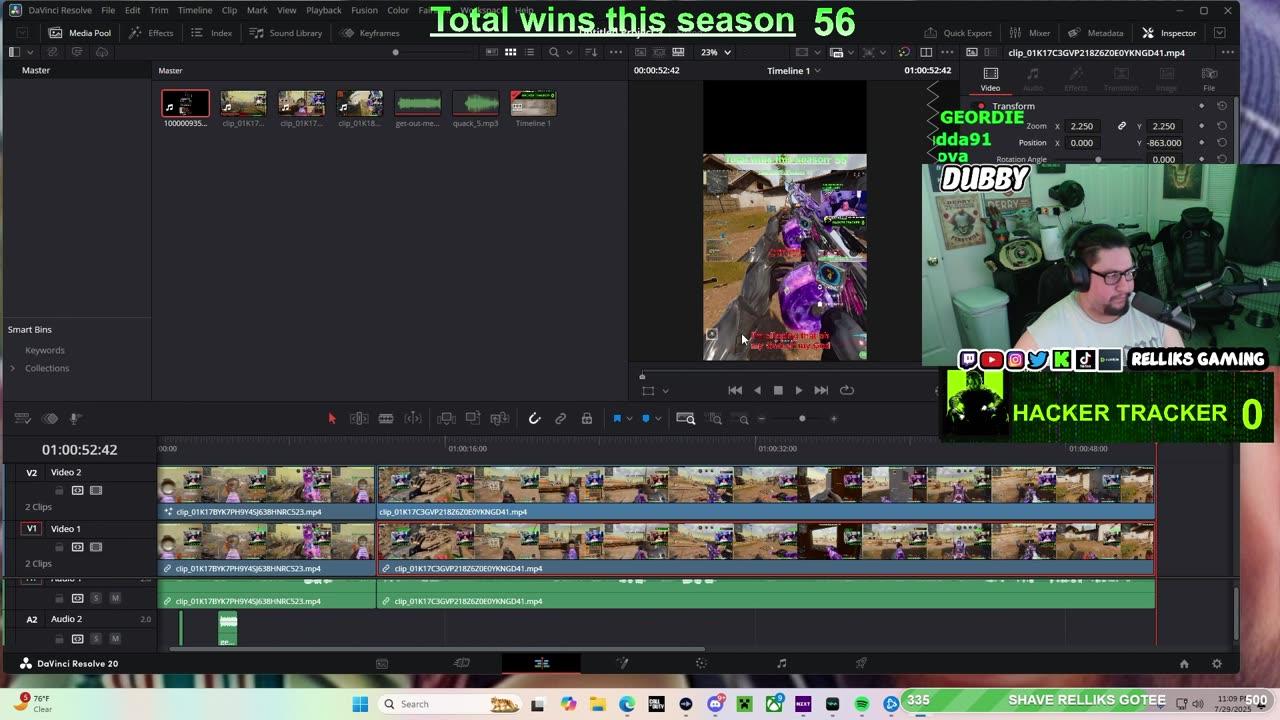Solo Audio 2 track with S button

click(x=96, y=638)
